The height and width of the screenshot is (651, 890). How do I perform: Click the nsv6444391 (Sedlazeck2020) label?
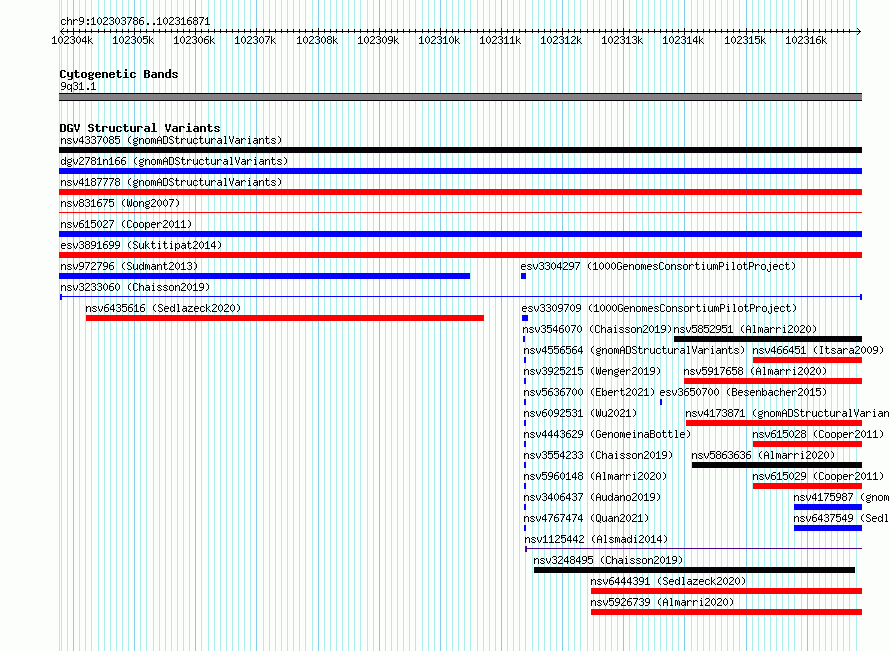point(668,581)
